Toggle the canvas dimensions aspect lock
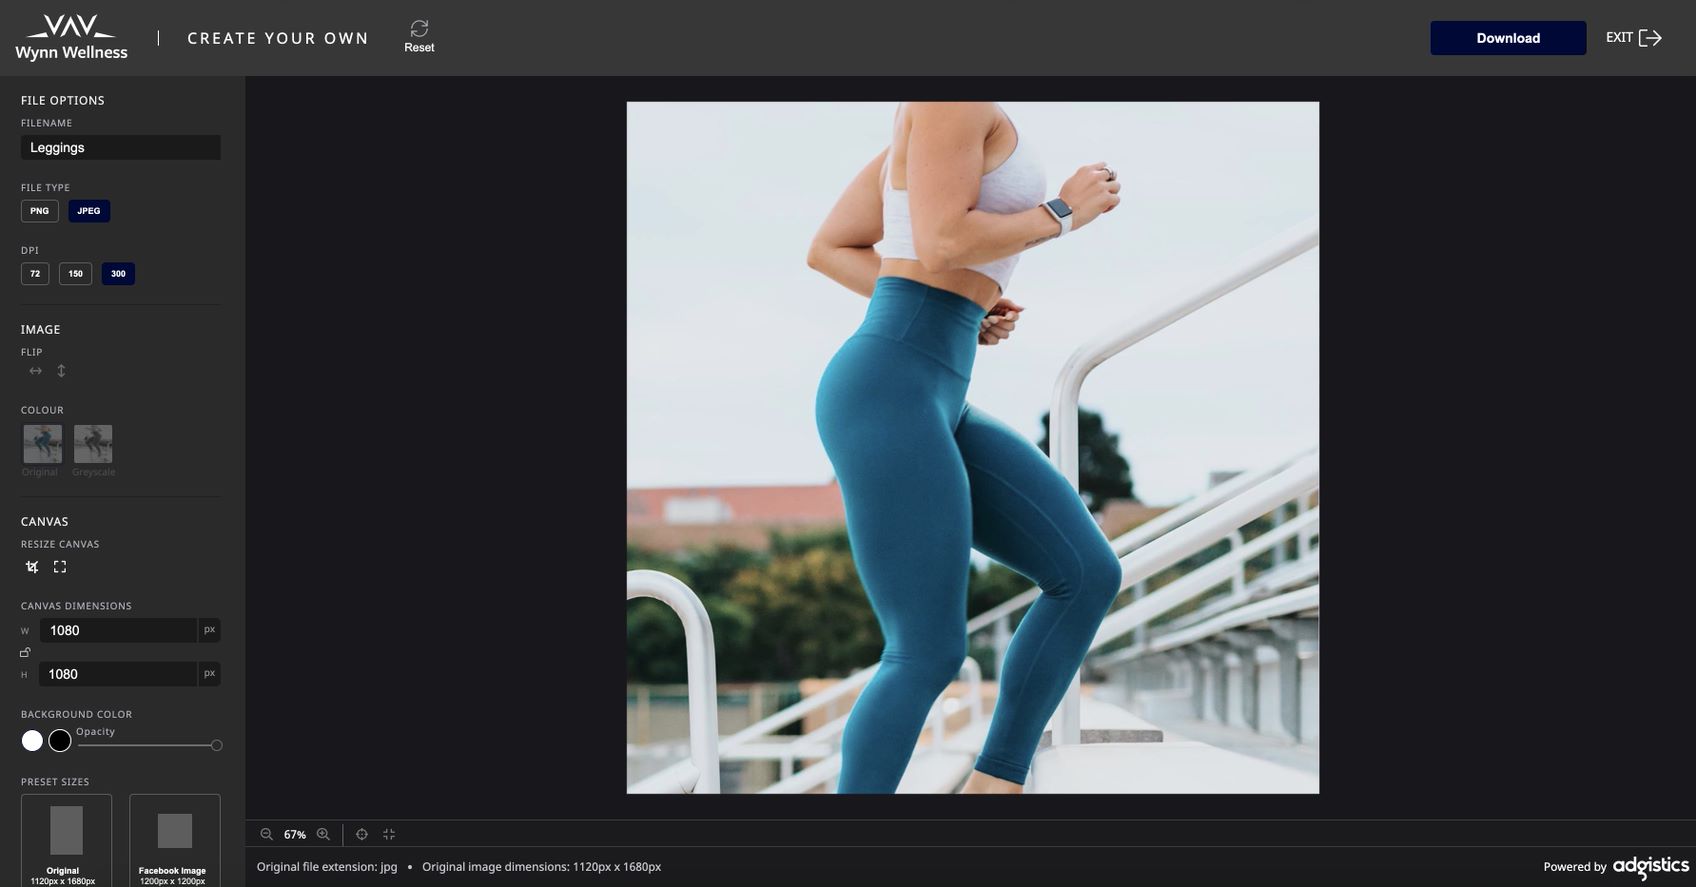The width and height of the screenshot is (1696, 887). pos(25,652)
